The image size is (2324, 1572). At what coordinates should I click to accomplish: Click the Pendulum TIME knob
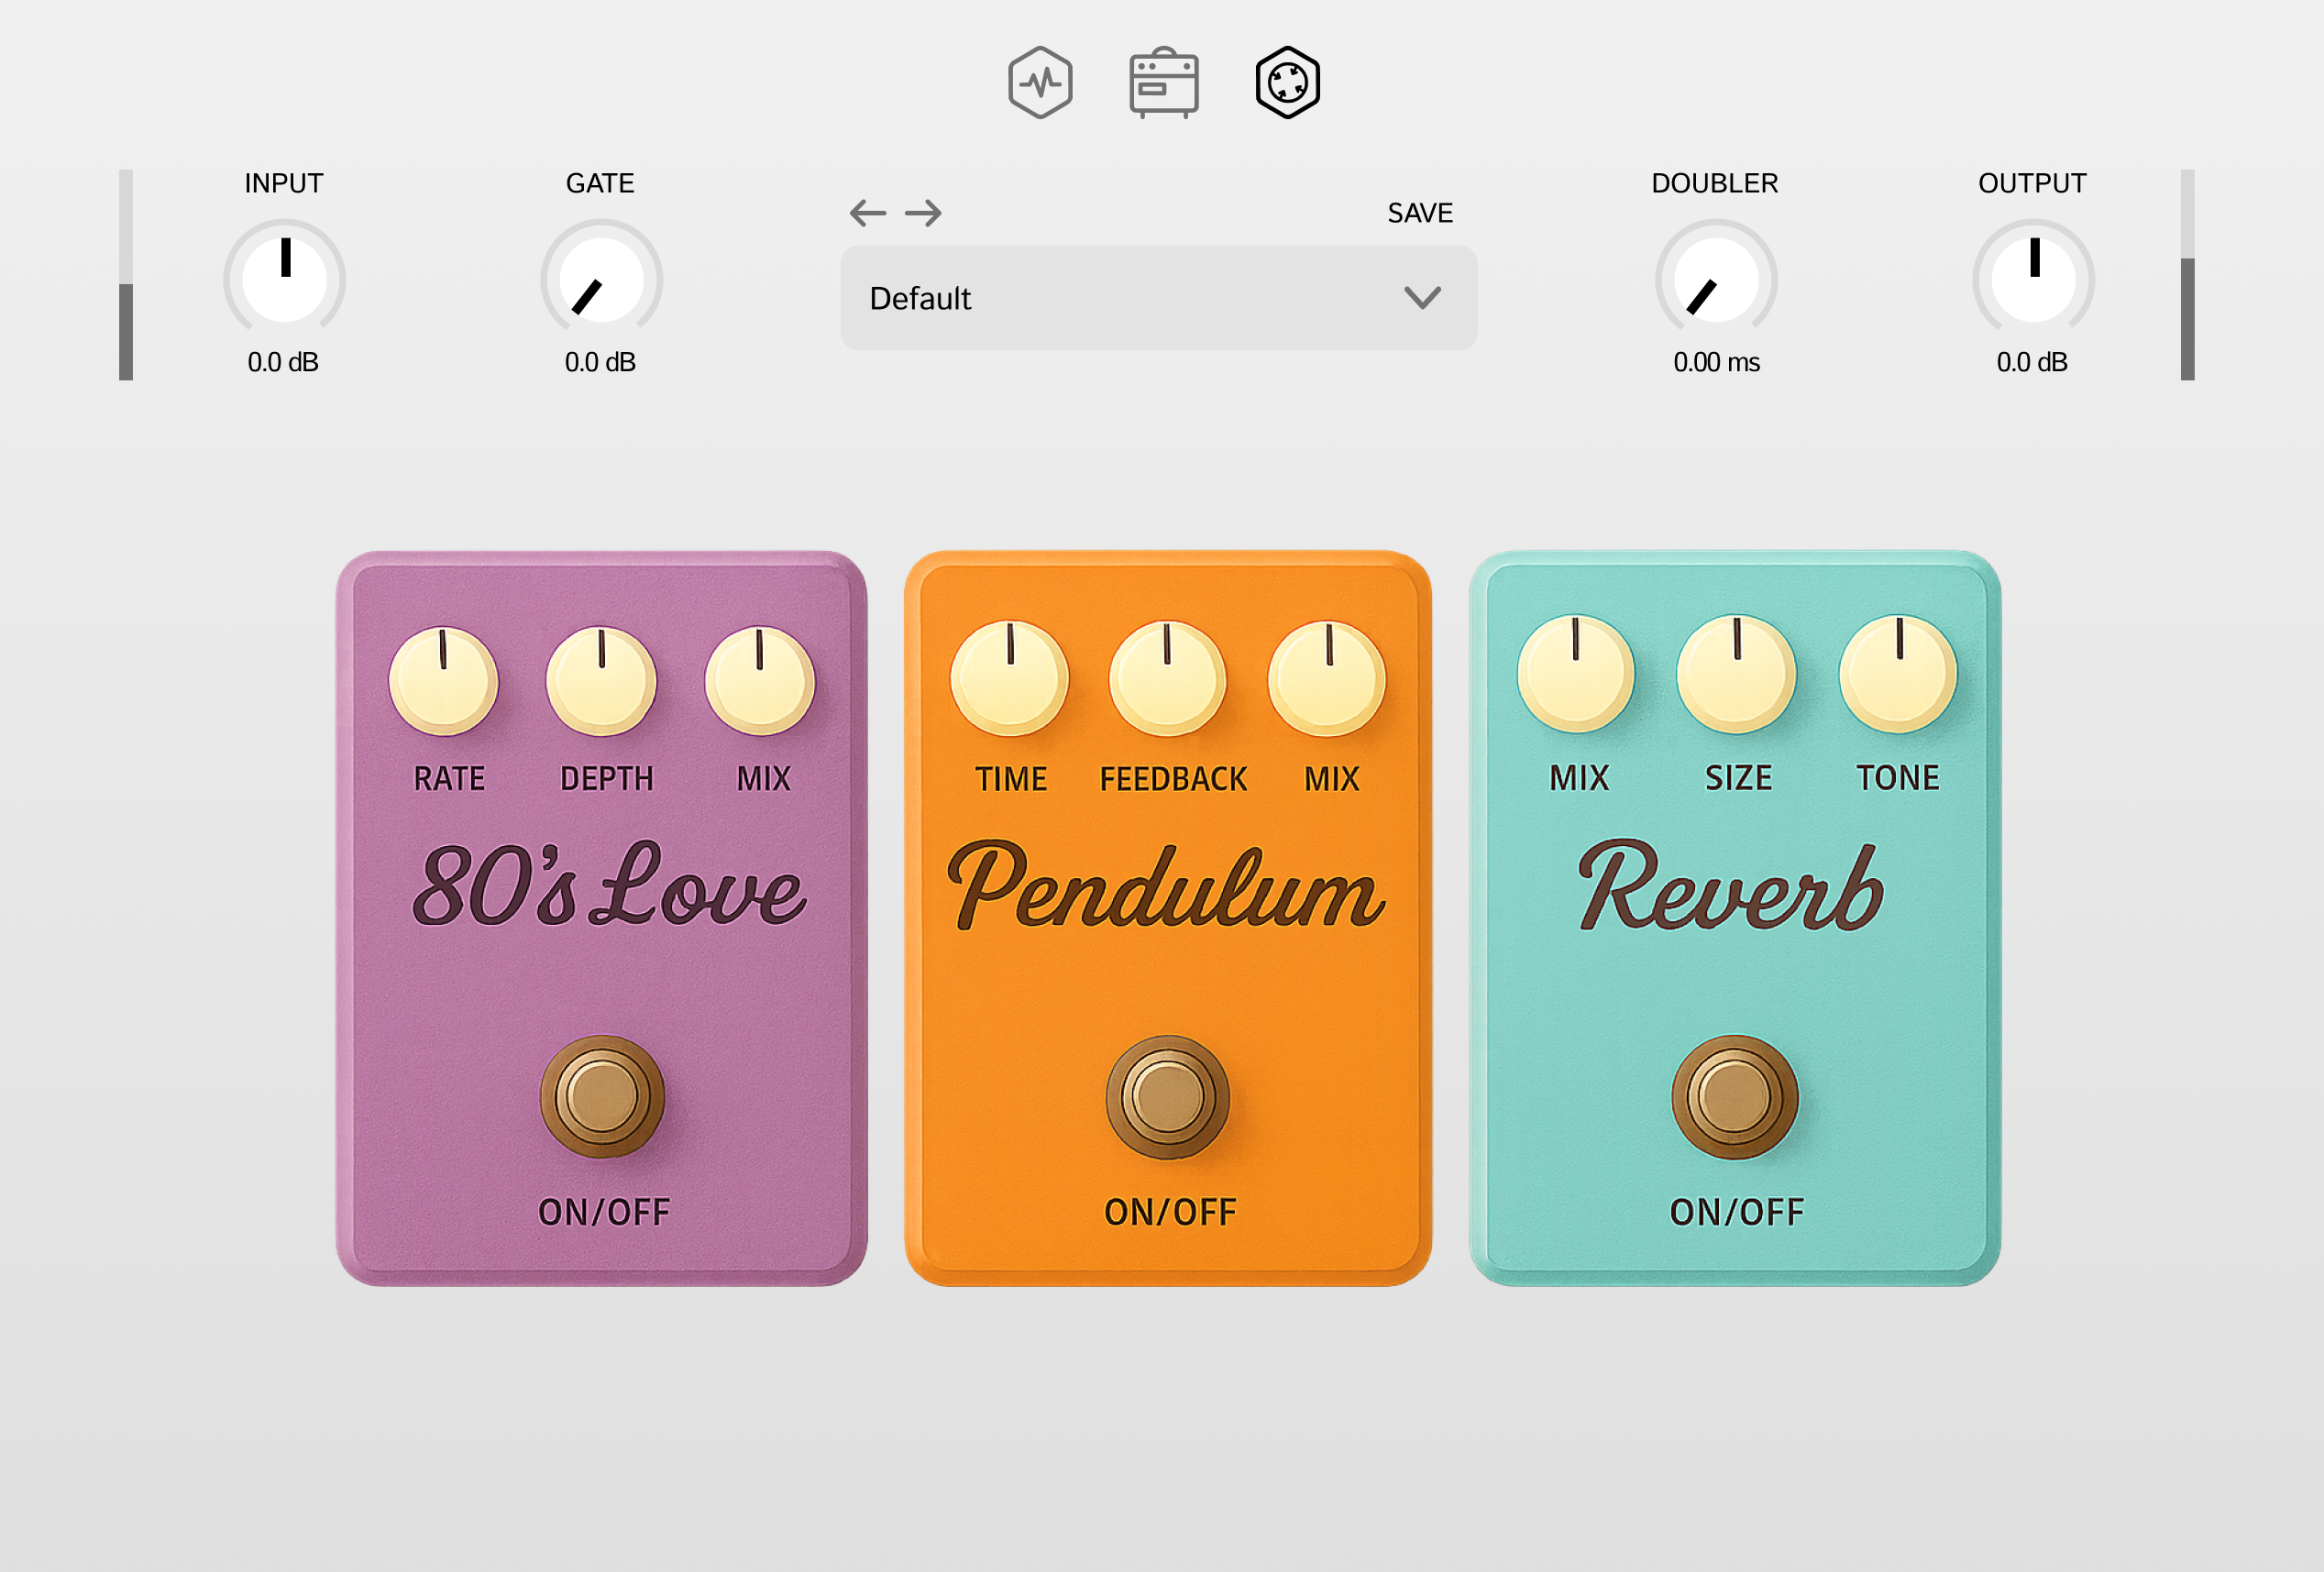click(x=1009, y=678)
